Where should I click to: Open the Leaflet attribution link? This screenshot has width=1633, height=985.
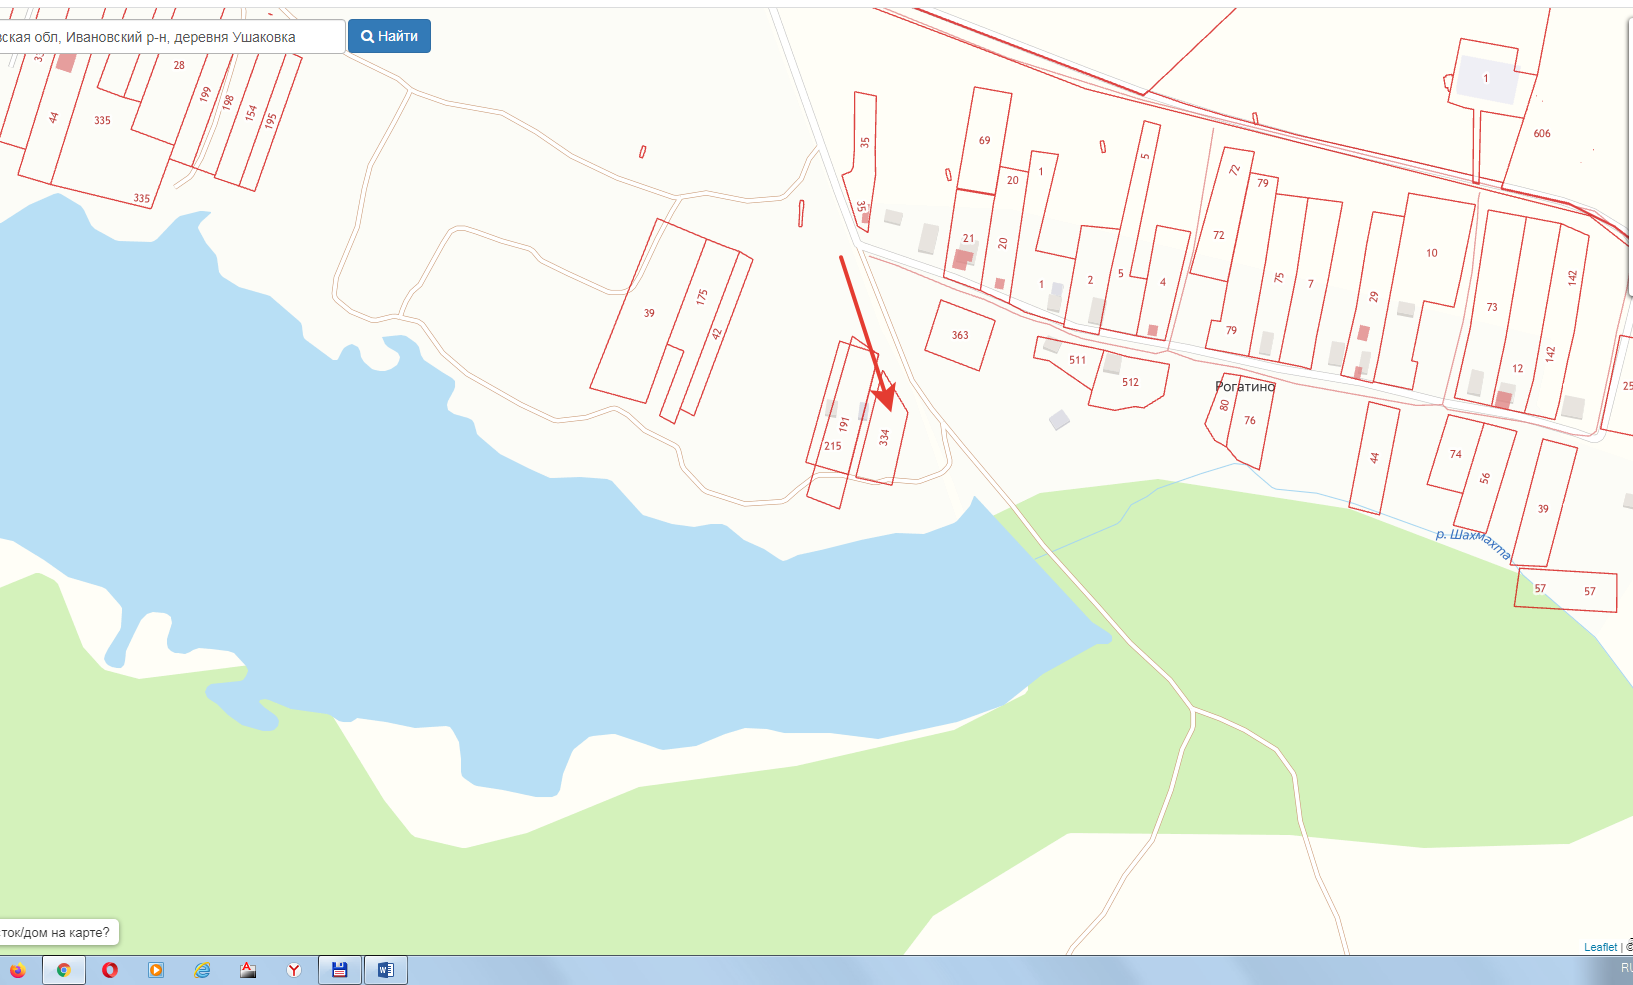(x=1600, y=947)
